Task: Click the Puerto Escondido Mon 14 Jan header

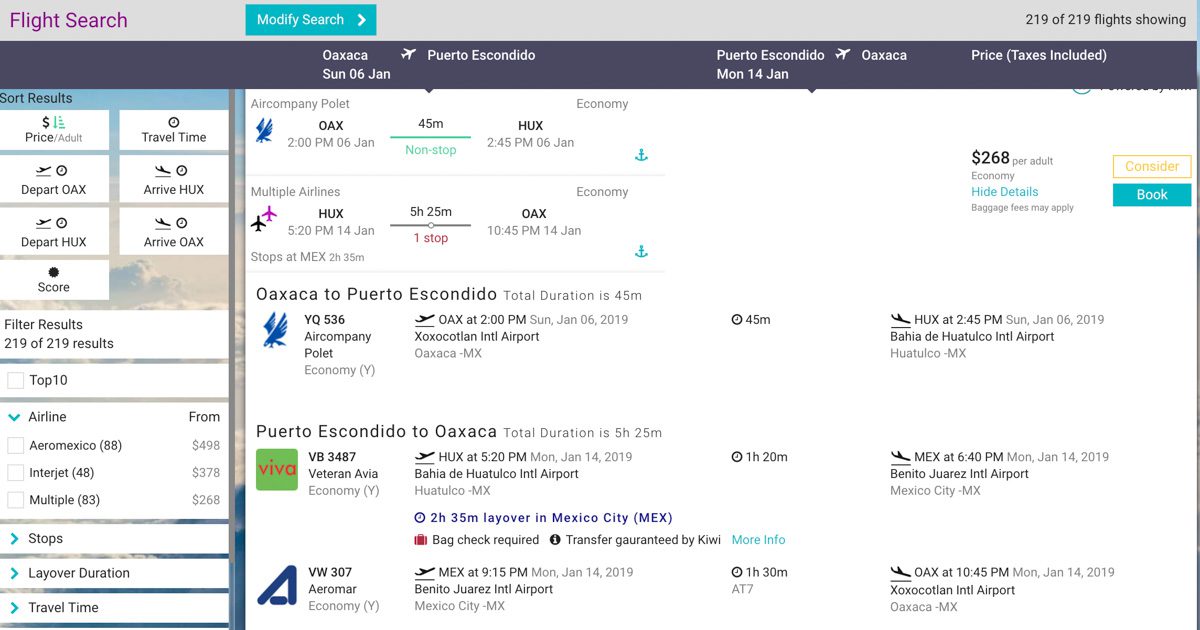Action: click(x=771, y=64)
